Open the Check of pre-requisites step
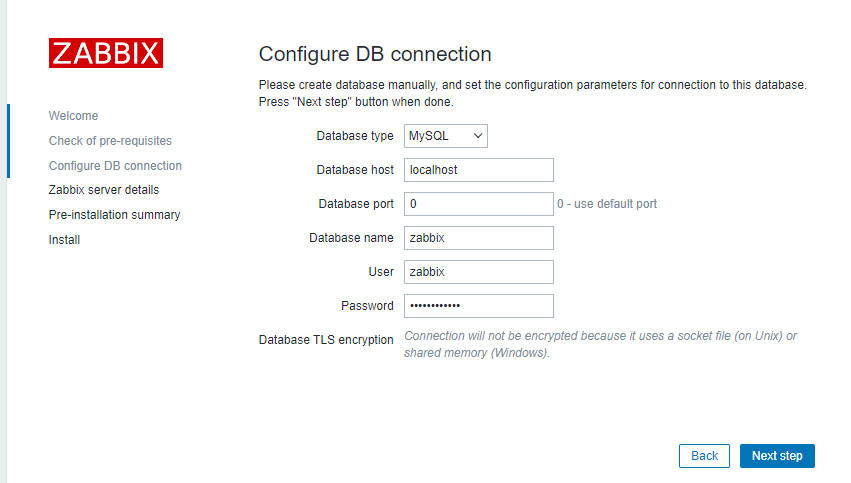Screen dimensions: 851x483 pos(110,141)
